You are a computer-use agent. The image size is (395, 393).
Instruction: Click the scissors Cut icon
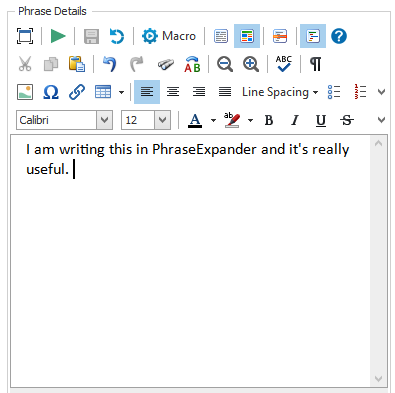(25, 64)
